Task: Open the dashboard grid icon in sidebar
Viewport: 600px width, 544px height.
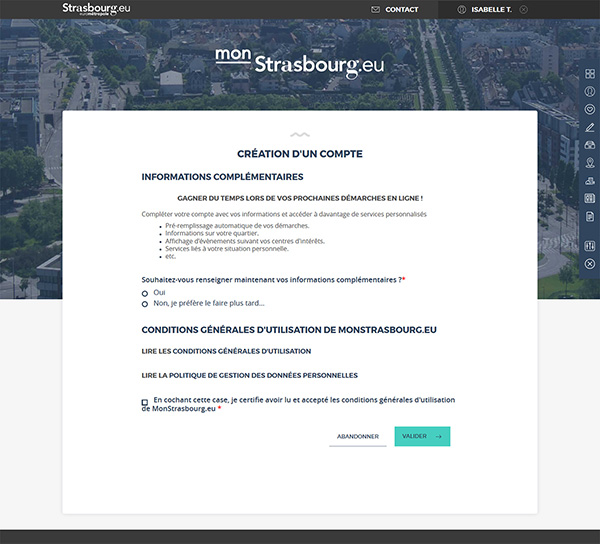Action: 590,74
